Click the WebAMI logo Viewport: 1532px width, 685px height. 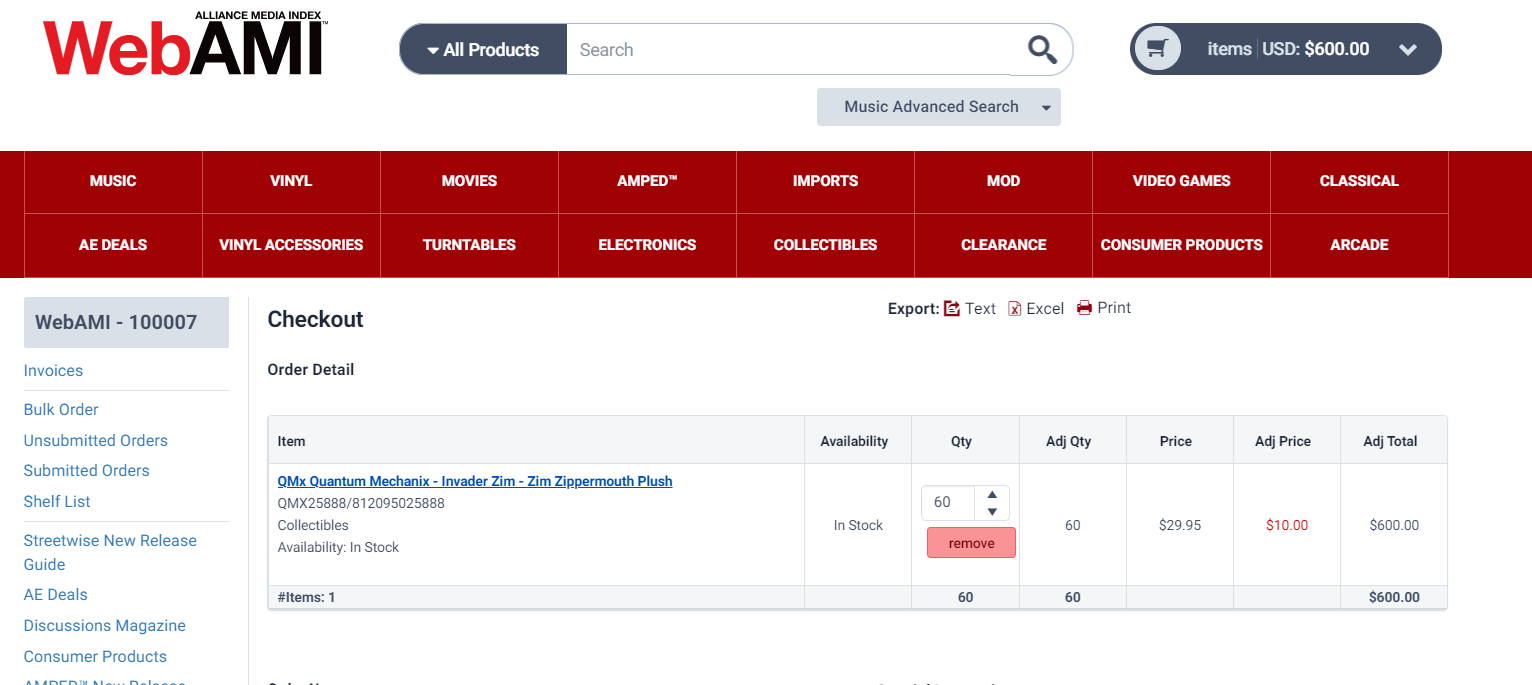(184, 43)
